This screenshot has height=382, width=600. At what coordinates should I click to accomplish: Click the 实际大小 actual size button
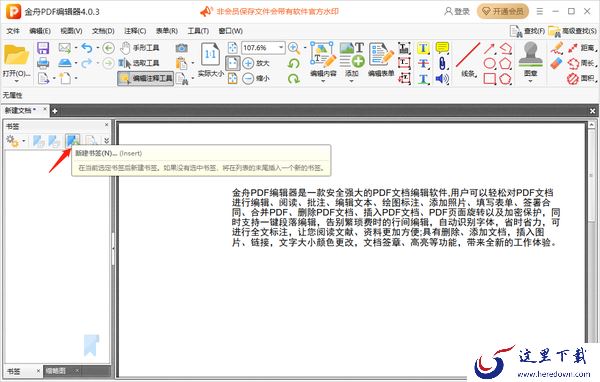(x=210, y=60)
